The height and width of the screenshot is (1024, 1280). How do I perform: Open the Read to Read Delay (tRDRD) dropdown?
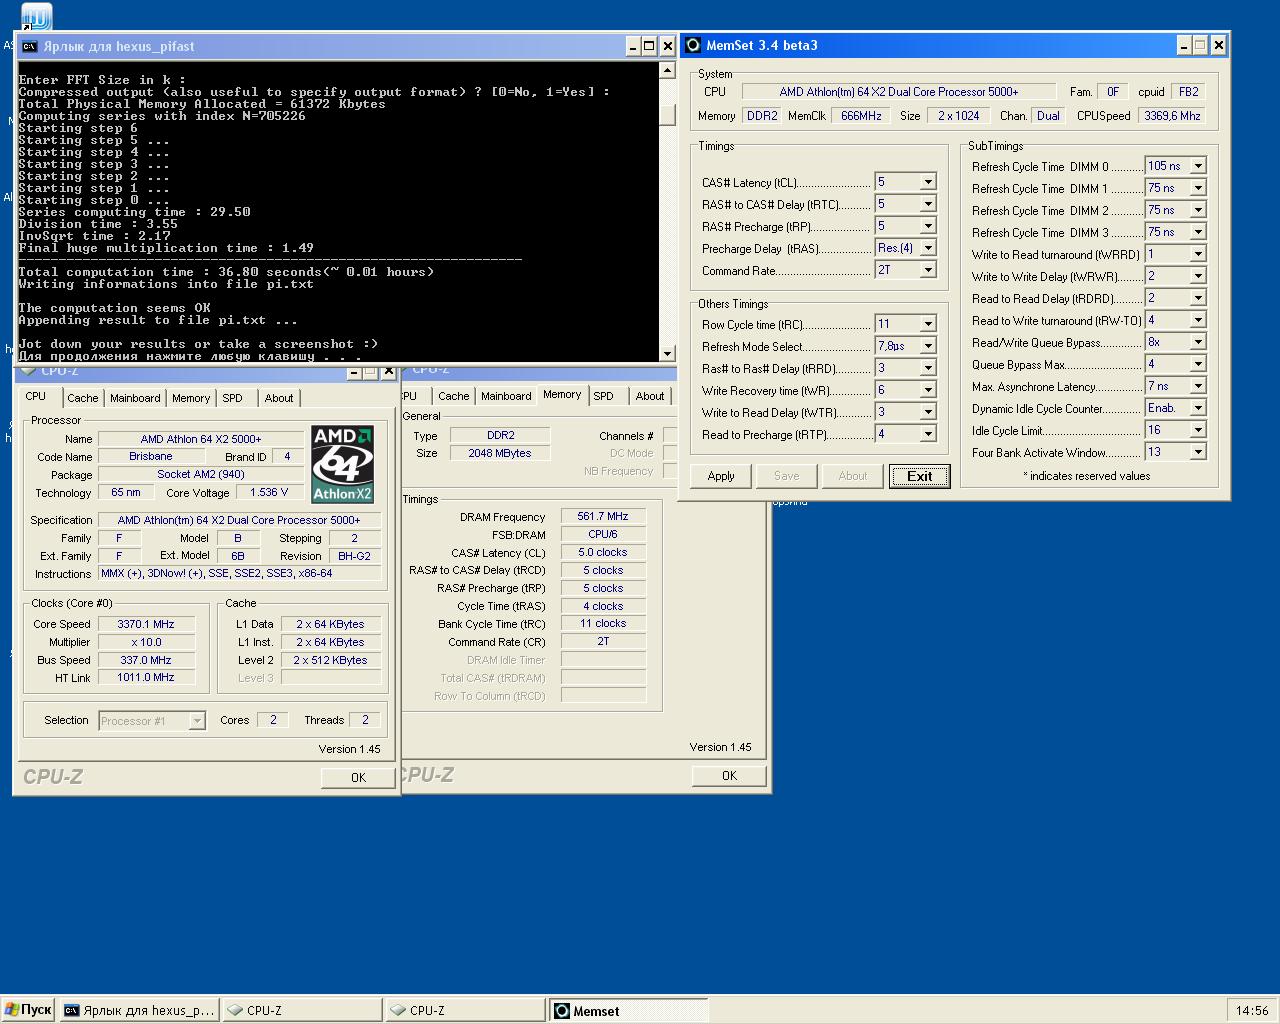(1198, 298)
